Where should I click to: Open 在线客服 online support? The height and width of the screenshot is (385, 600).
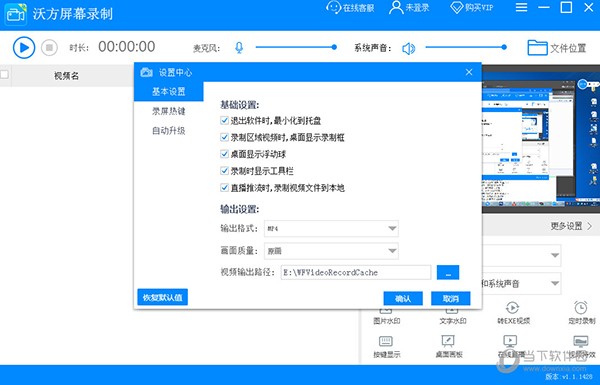click(x=350, y=7)
